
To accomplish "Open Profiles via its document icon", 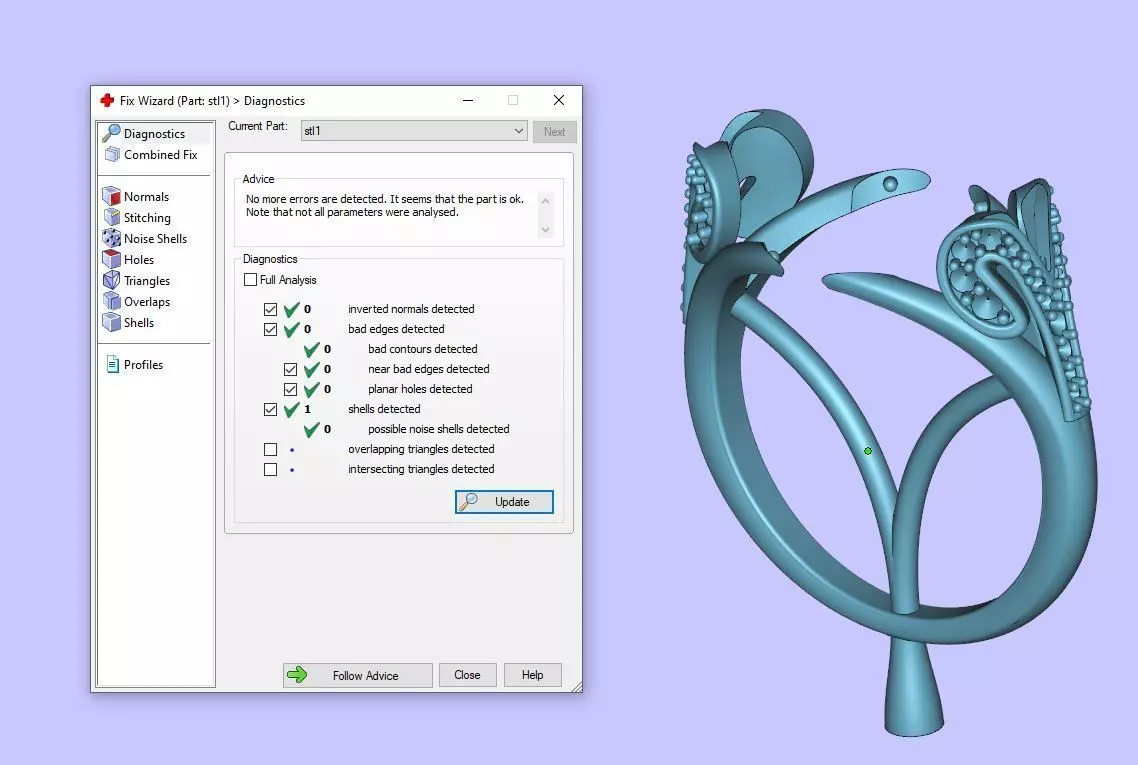I will click(x=112, y=364).
